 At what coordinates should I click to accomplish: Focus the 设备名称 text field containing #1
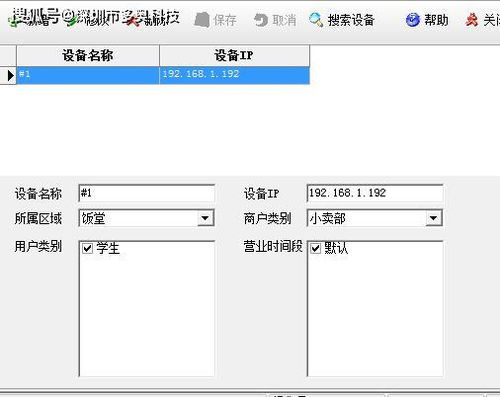[147, 193]
